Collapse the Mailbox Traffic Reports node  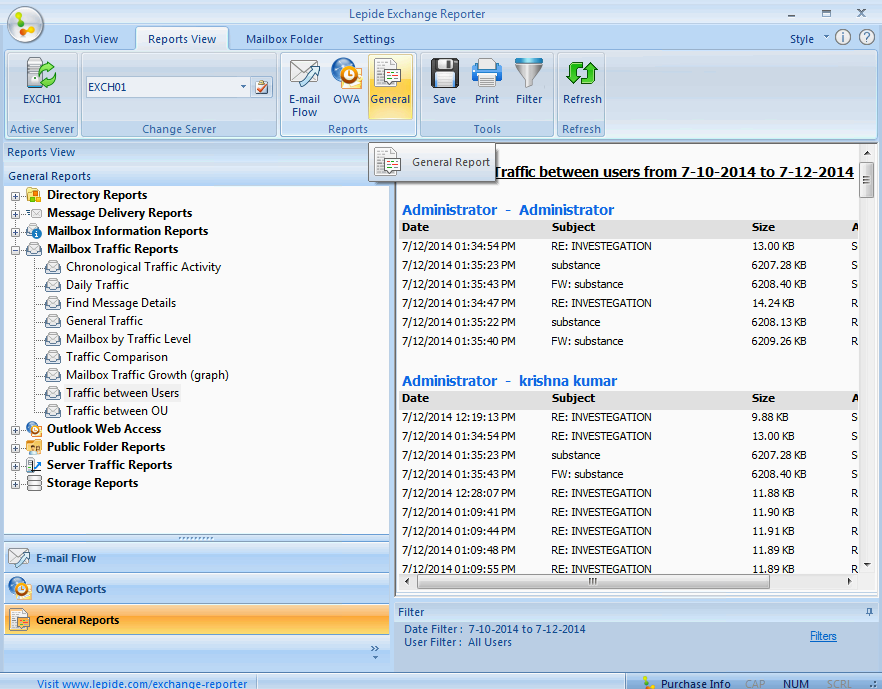[15, 250]
